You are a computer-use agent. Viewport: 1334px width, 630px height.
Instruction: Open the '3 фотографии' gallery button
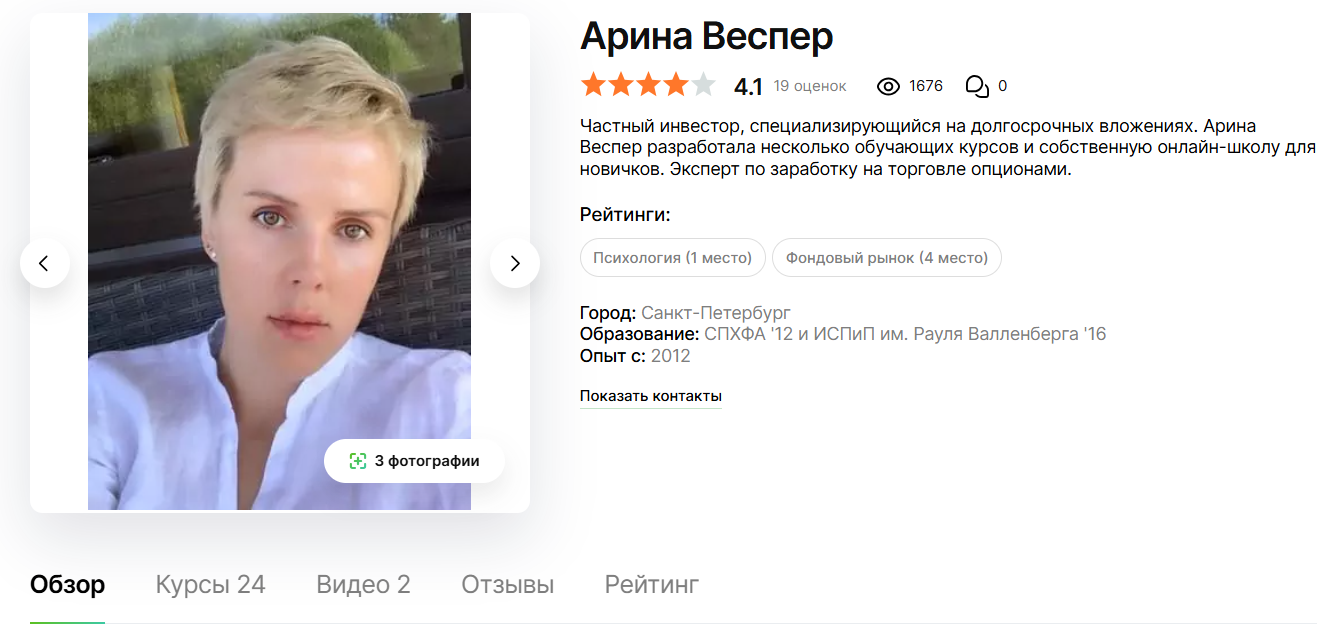[414, 461]
